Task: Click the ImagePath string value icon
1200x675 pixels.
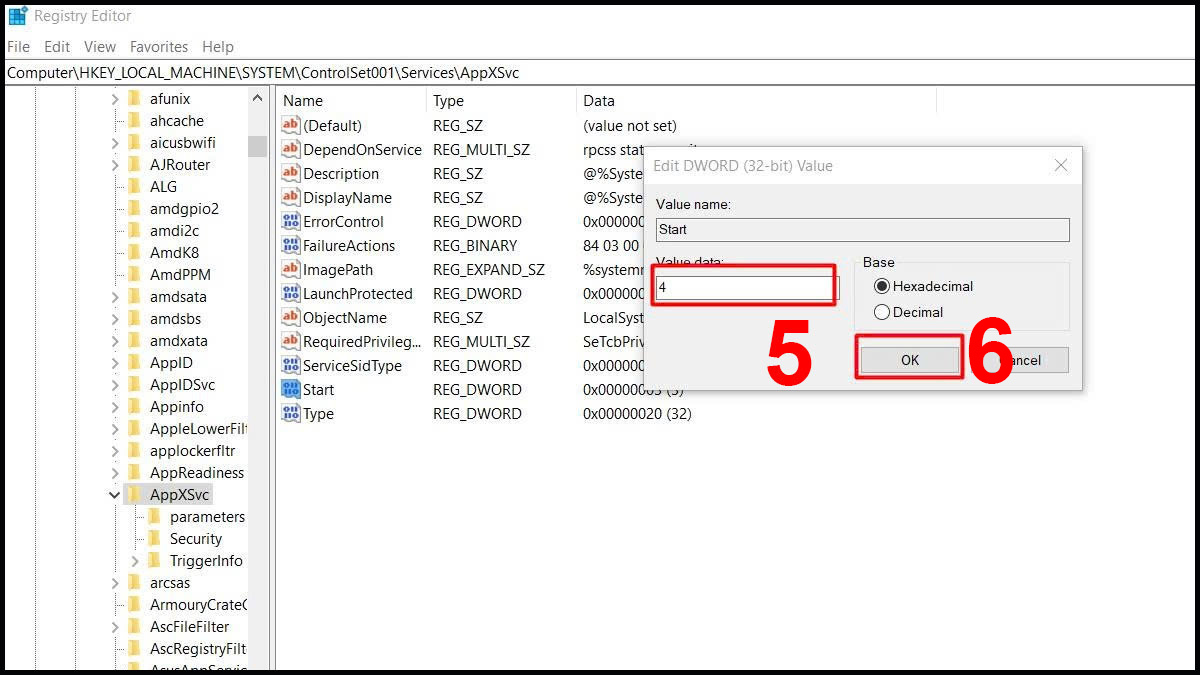Action: (x=291, y=270)
